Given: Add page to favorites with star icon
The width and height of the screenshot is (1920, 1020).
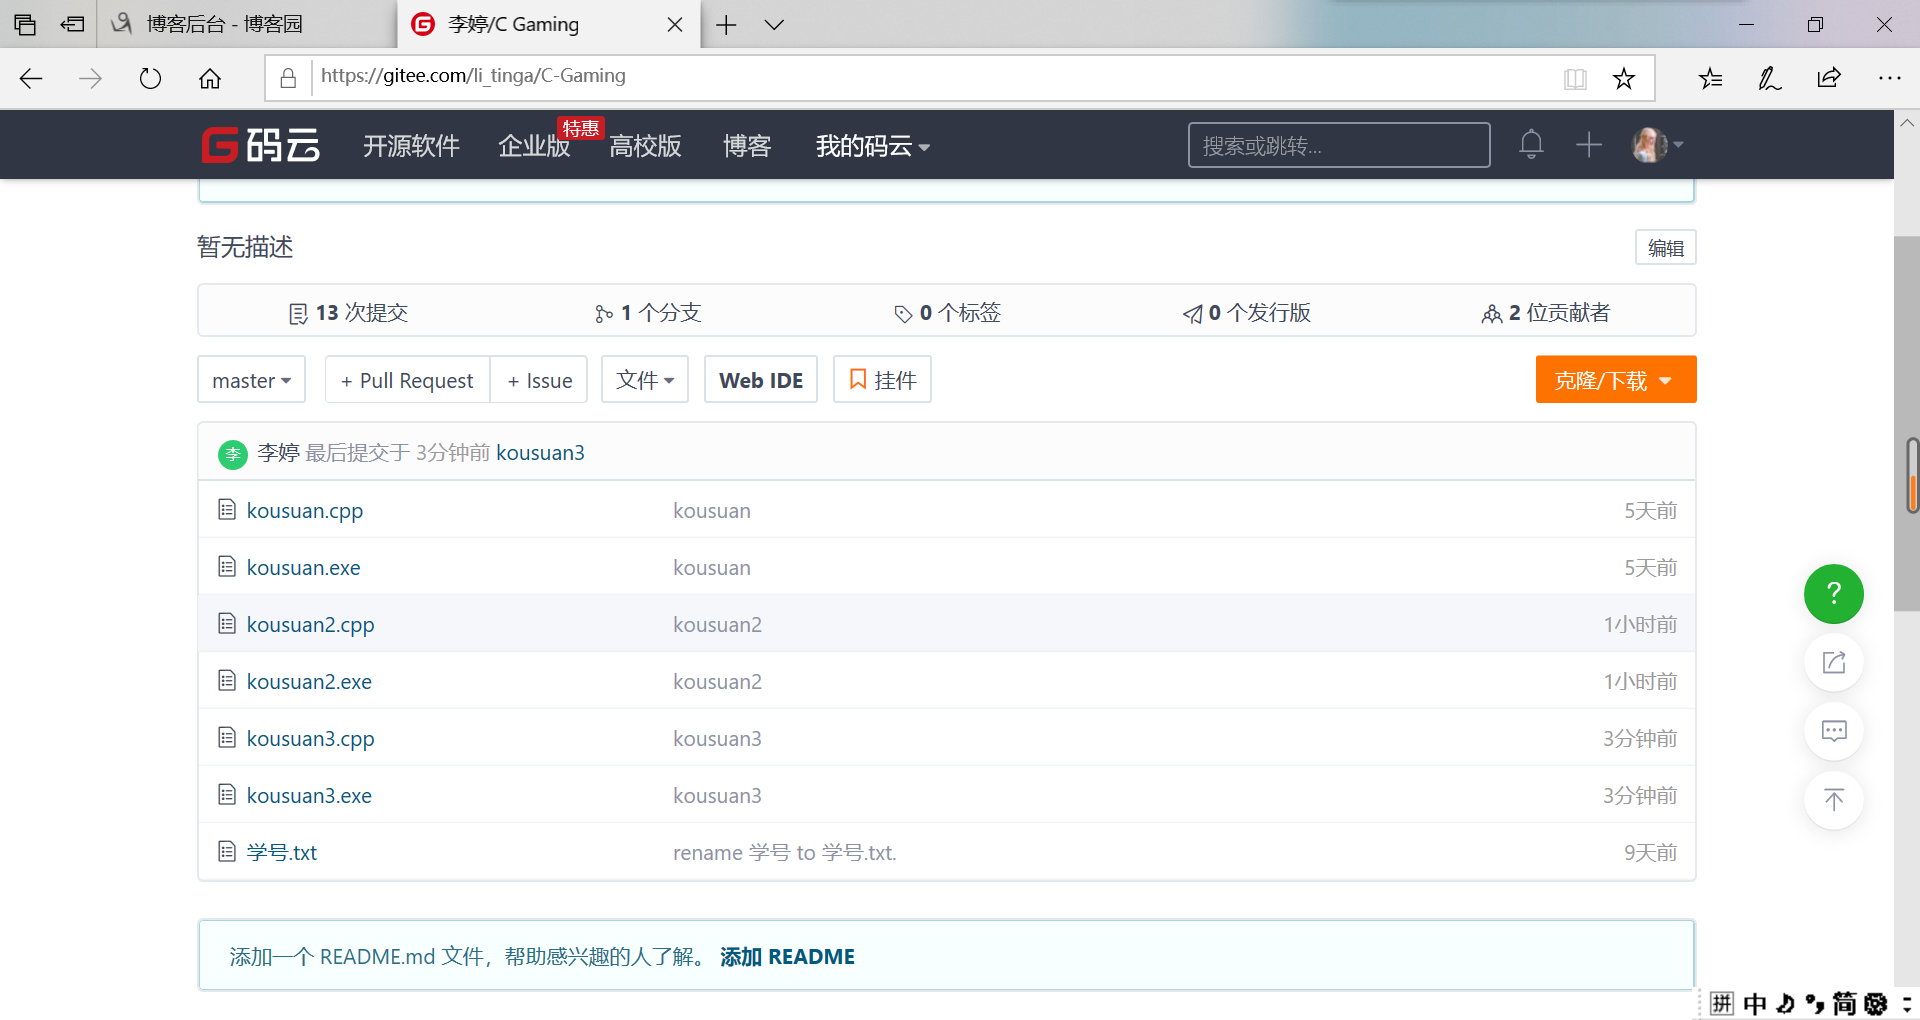Looking at the screenshot, I should pos(1624,79).
